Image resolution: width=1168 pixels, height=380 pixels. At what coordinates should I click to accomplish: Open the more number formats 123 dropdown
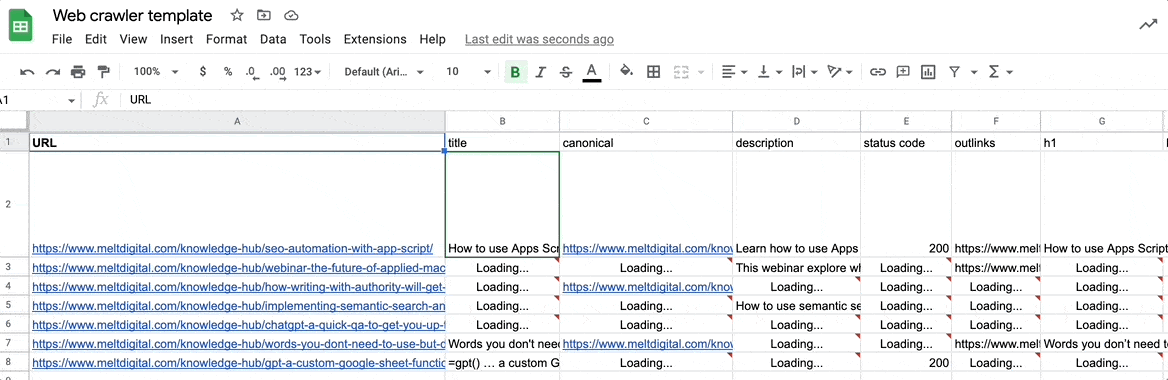click(308, 72)
